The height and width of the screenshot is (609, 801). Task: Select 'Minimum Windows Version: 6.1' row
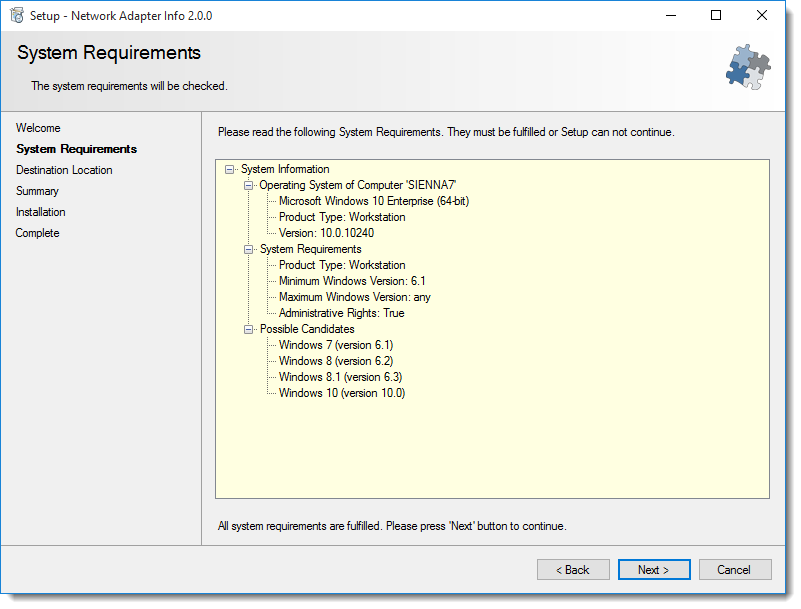pyautogui.click(x=352, y=281)
